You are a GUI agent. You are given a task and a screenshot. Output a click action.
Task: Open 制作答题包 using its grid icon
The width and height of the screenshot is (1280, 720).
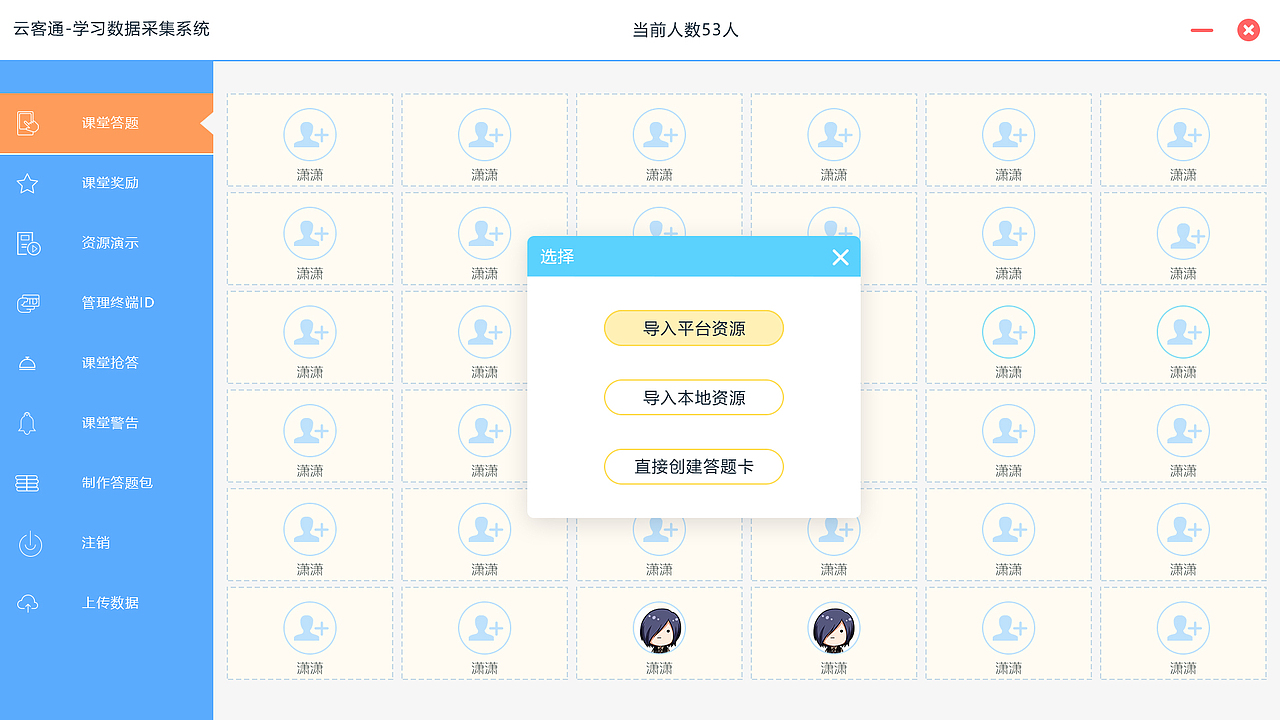[27, 483]
